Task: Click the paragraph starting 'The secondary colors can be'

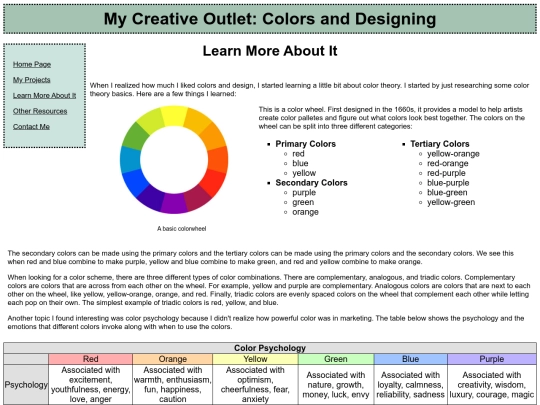Action: [x=261, y=258]
